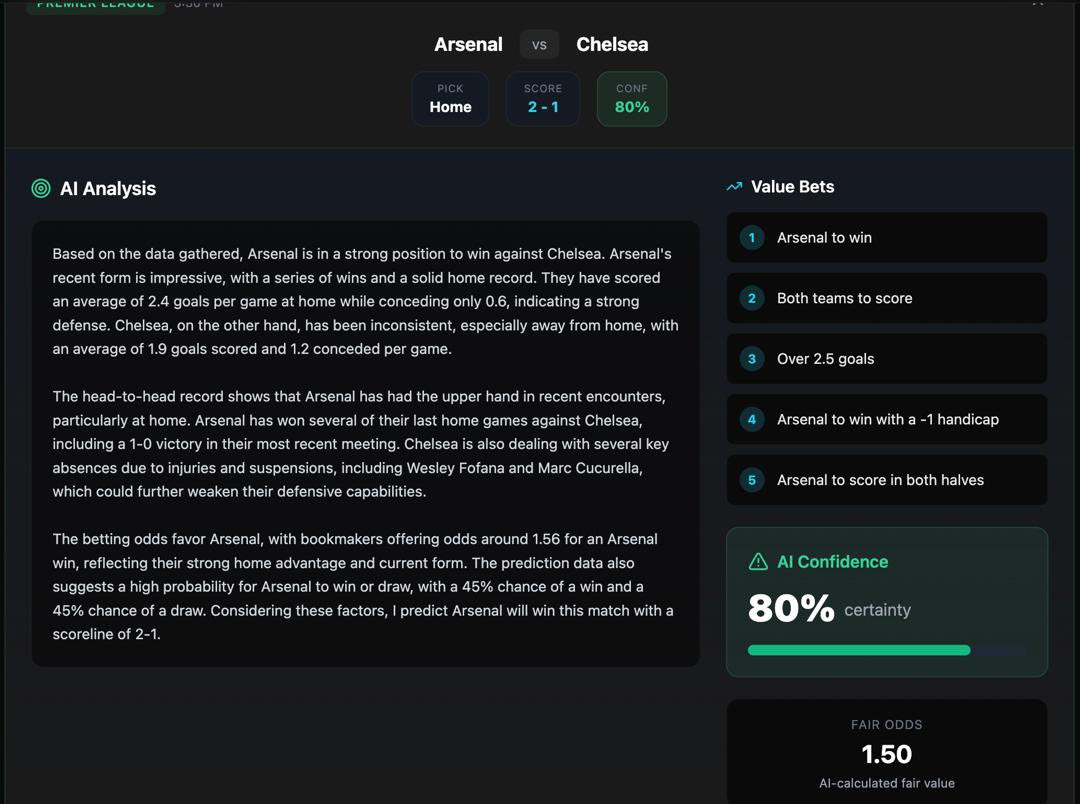Viewport: 1080px width, 804px height.
Task: Click the AI Confidence title
Action: point(833,562)
